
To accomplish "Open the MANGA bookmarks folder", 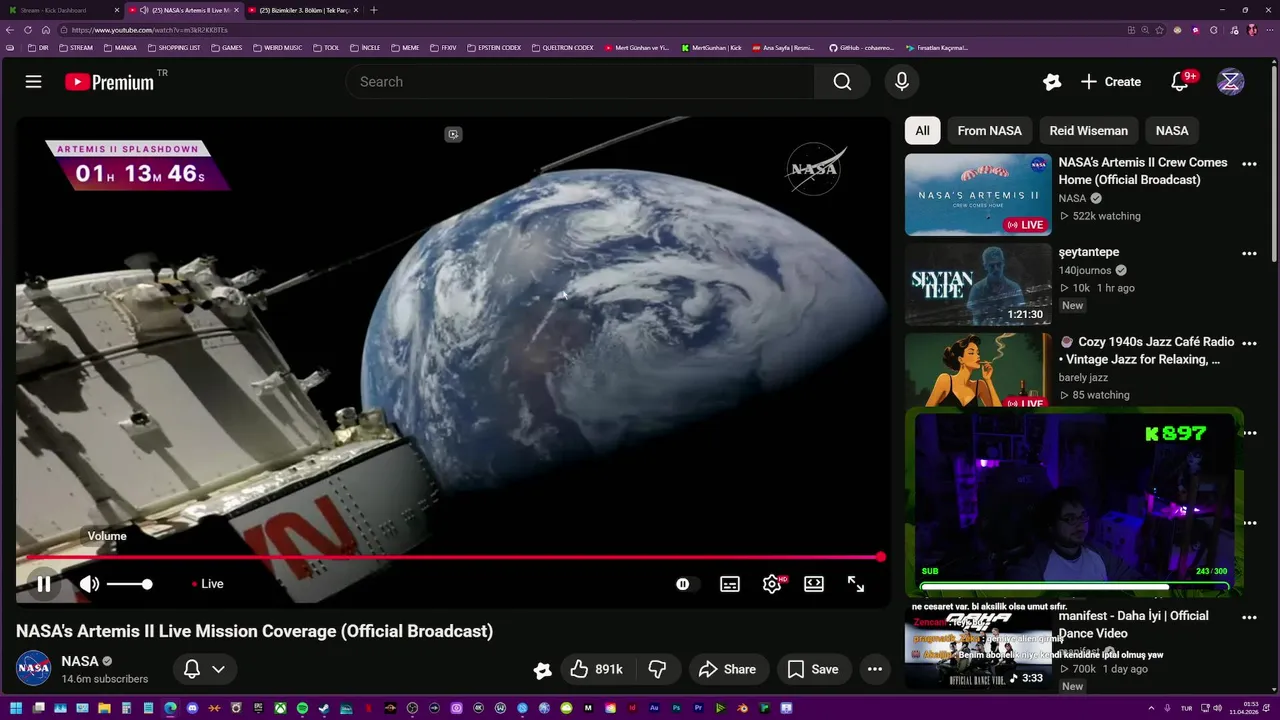I will point(120,48).
